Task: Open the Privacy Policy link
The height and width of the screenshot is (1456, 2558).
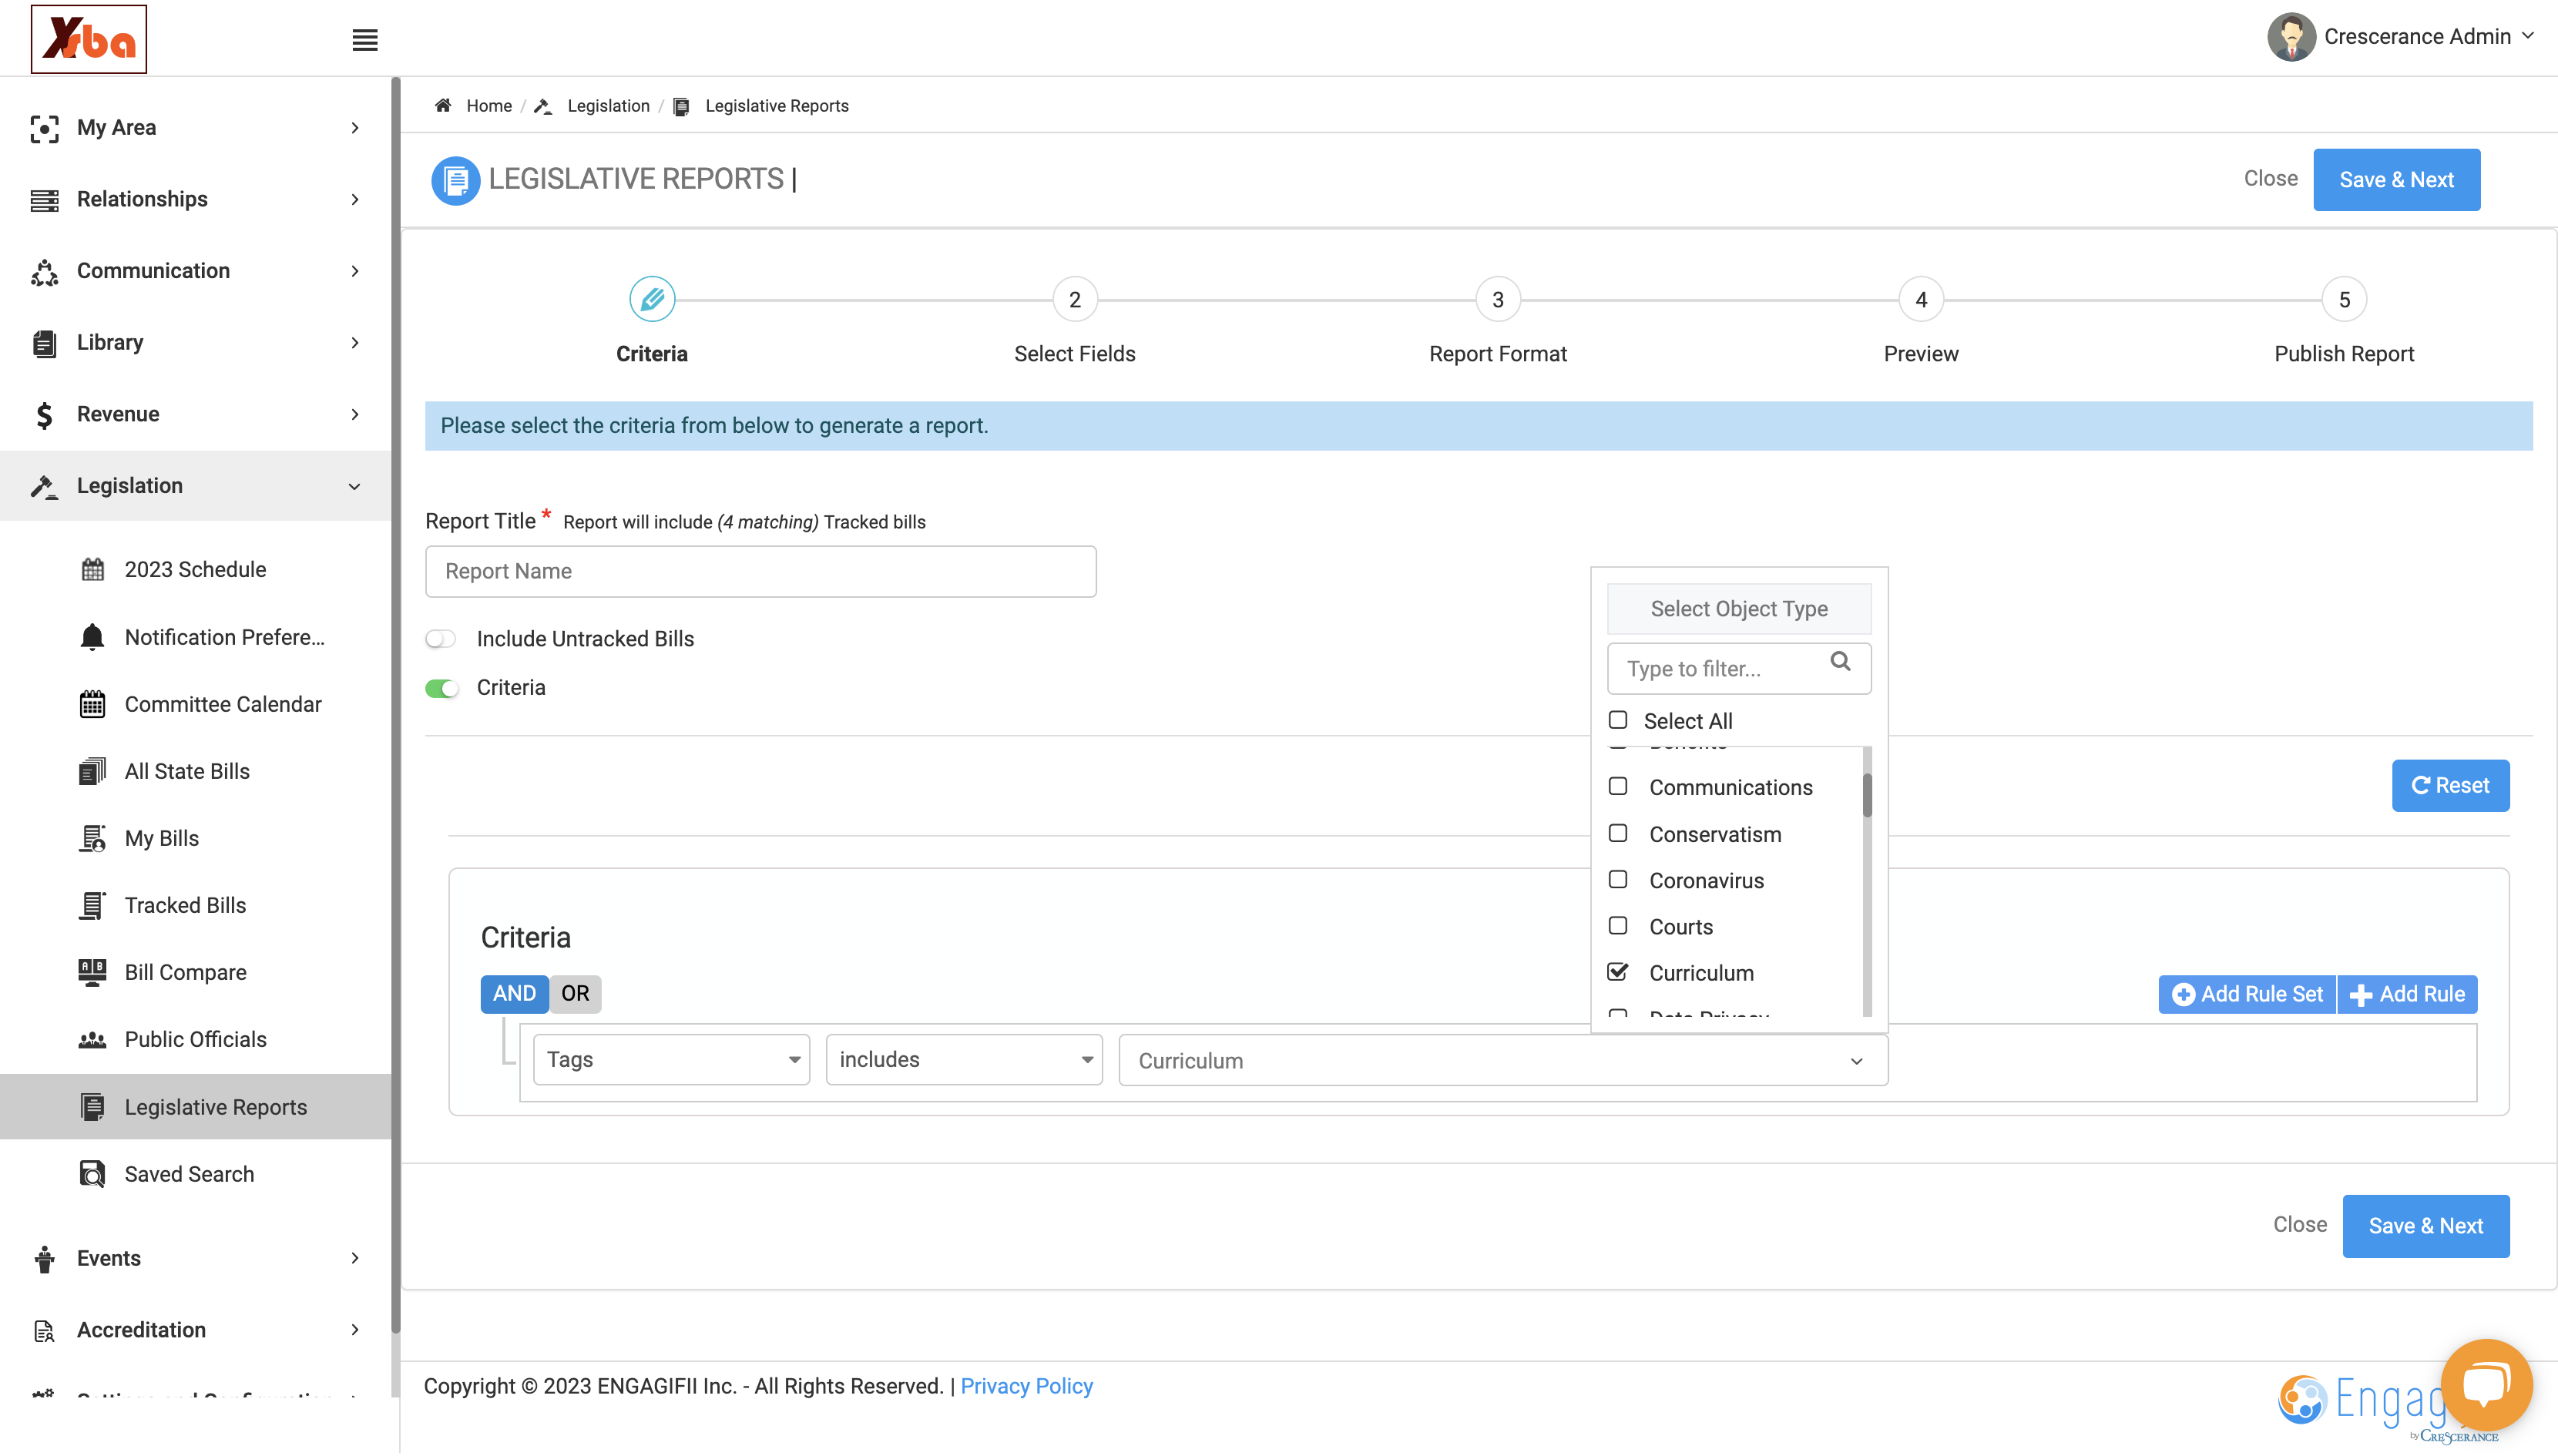Action: coord(1026,1386)
